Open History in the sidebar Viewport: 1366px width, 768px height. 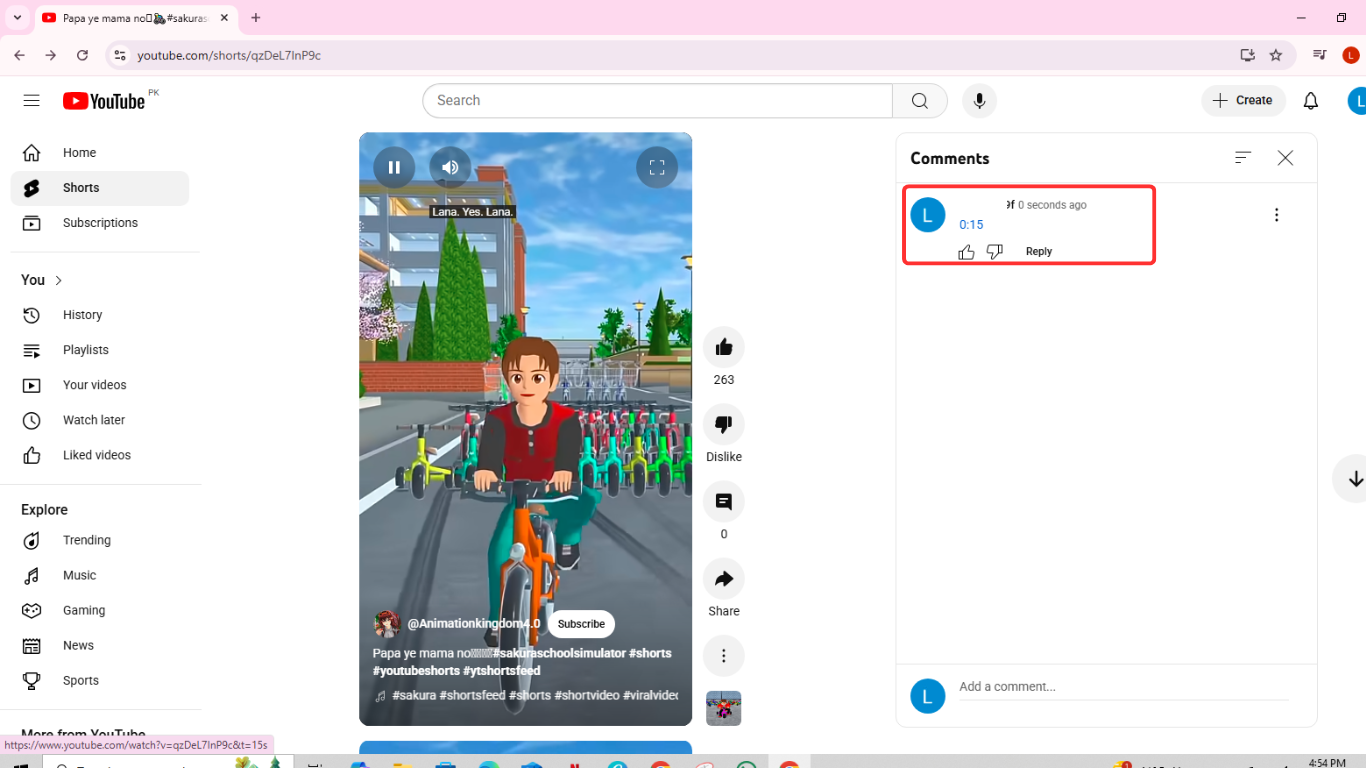point(100,315)
